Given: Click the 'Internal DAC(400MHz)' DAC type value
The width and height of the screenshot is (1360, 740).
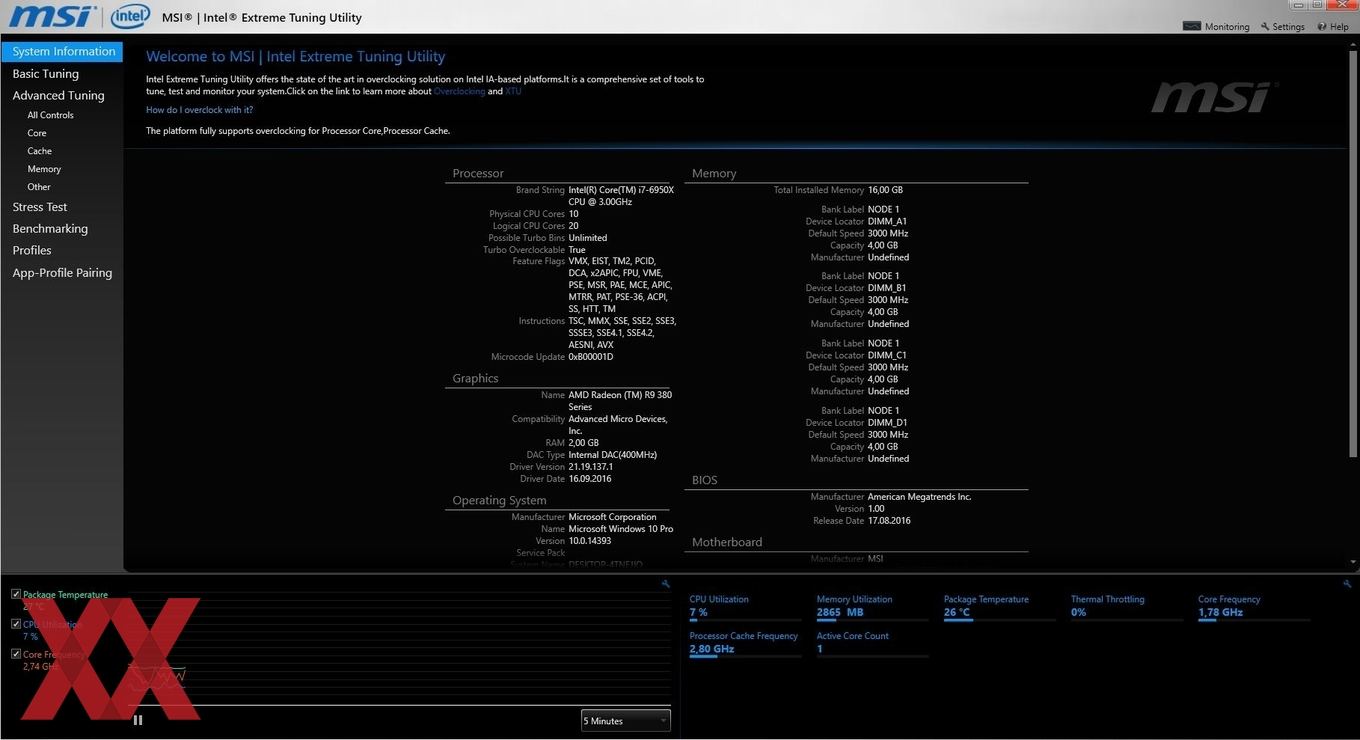Looking at the screenshot, I should click(613, 455).
